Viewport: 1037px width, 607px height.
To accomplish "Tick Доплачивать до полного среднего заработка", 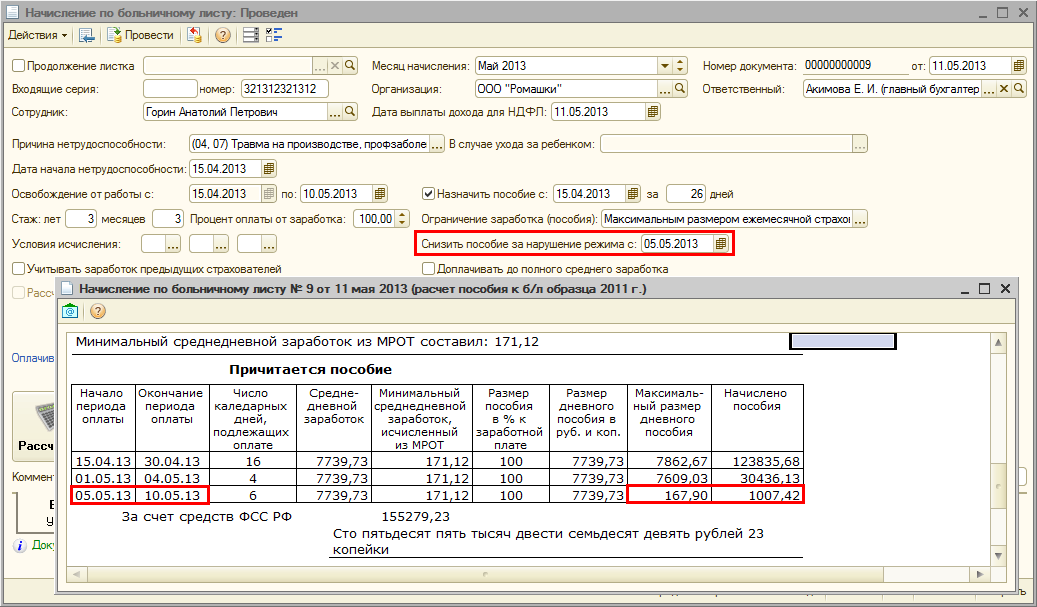I will click(429, 269).
